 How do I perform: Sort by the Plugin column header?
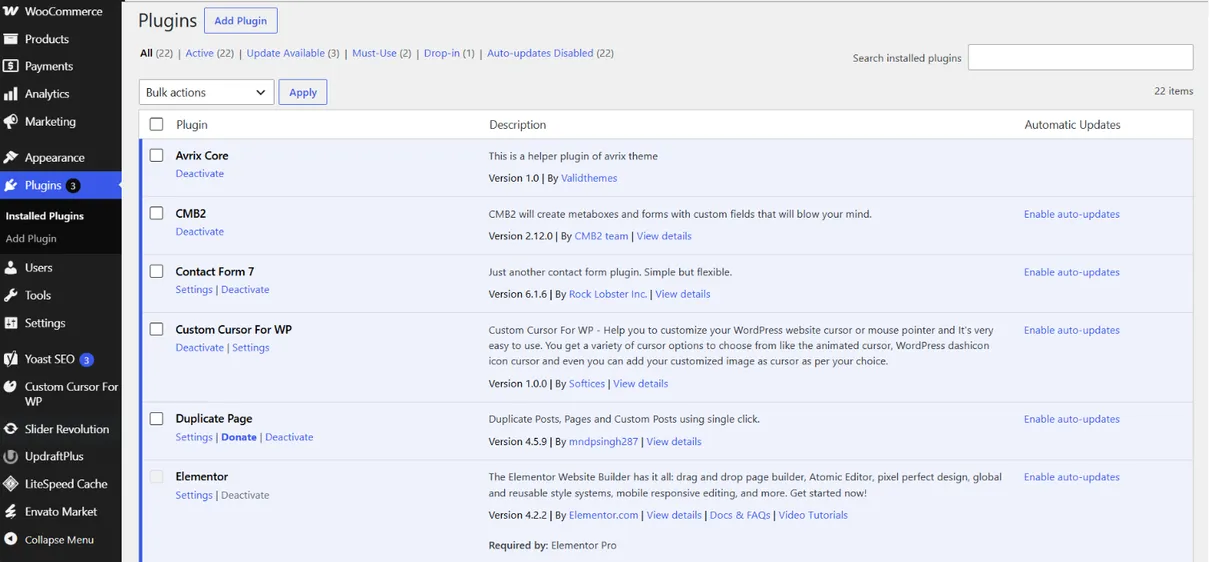point(192,125)
